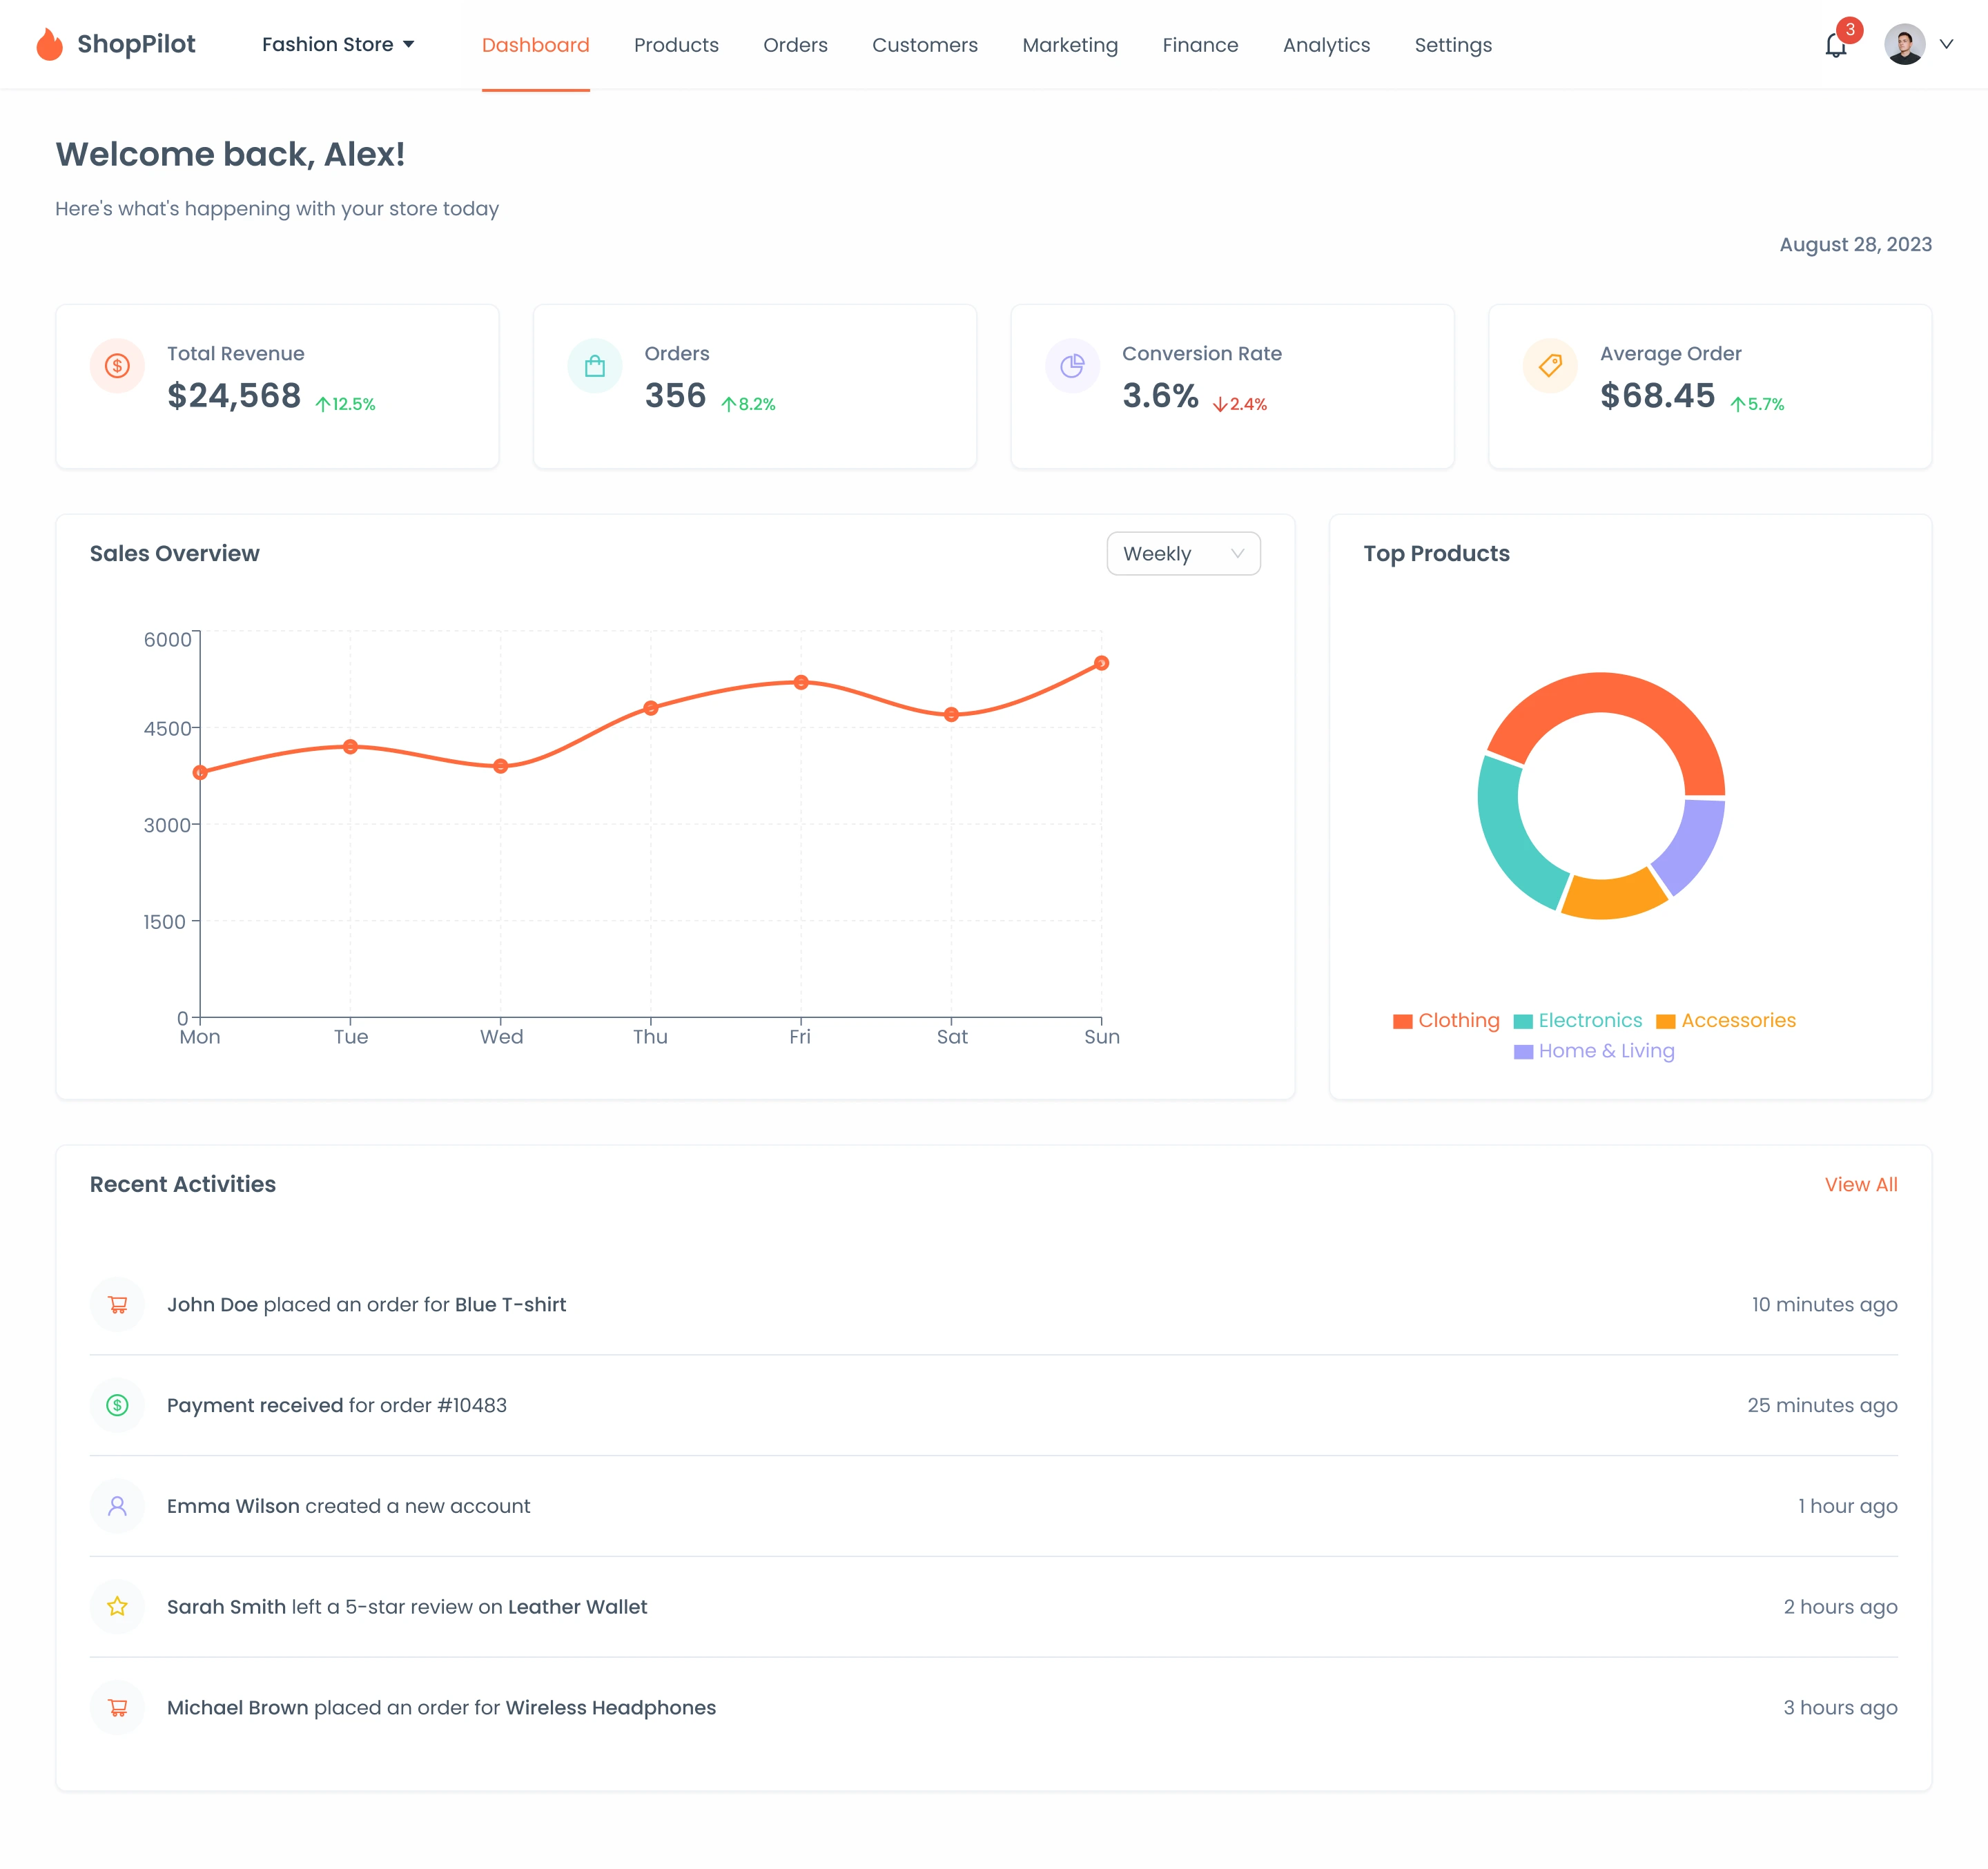Switch to the Products tab
Viewport: 1988px width, 1869px height.
point(676,45)
